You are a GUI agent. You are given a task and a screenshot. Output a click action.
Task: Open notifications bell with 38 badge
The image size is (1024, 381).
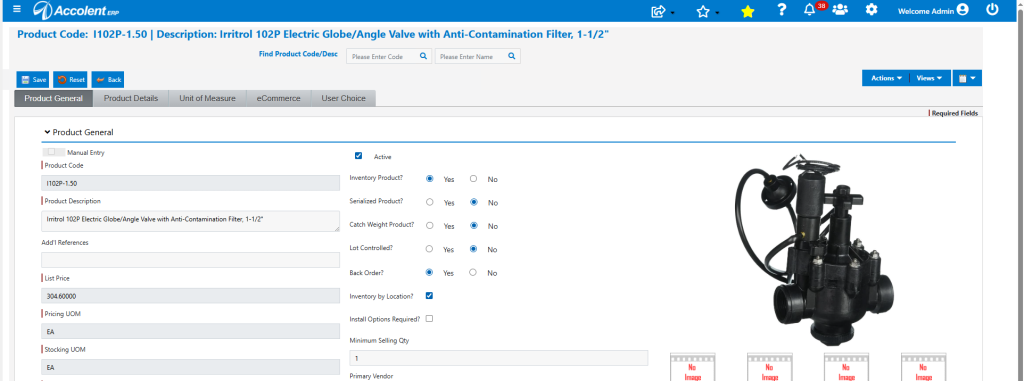tap(810, 10)
